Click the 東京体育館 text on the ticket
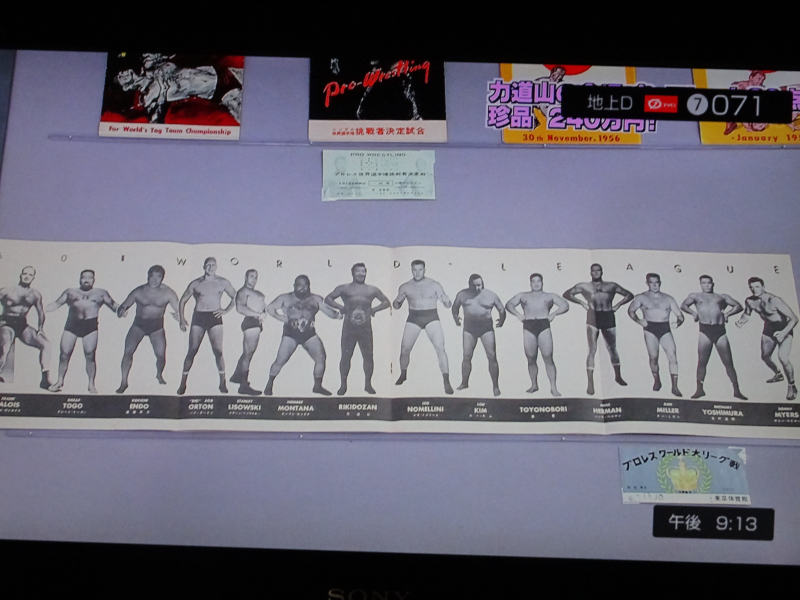The image size is (800, 600). (730, 498)
